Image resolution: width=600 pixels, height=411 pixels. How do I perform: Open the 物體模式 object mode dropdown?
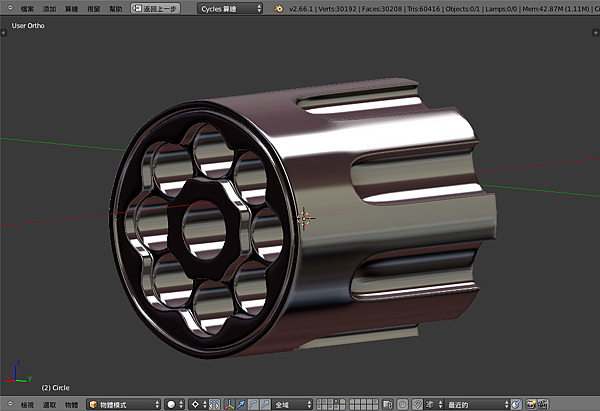click(x=124, y=404)
